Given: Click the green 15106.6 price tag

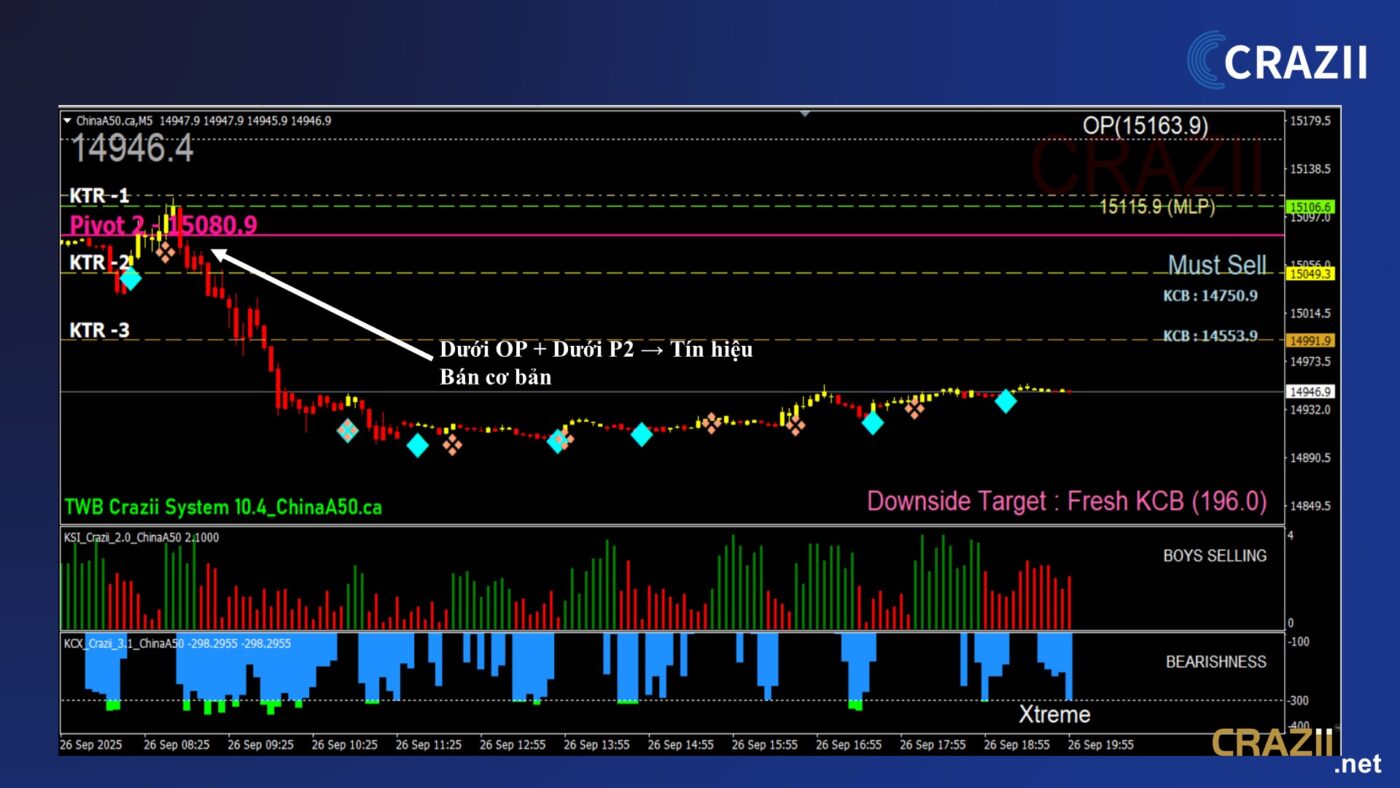Looking at the screenshot, I should click(x=1312, y=207).
